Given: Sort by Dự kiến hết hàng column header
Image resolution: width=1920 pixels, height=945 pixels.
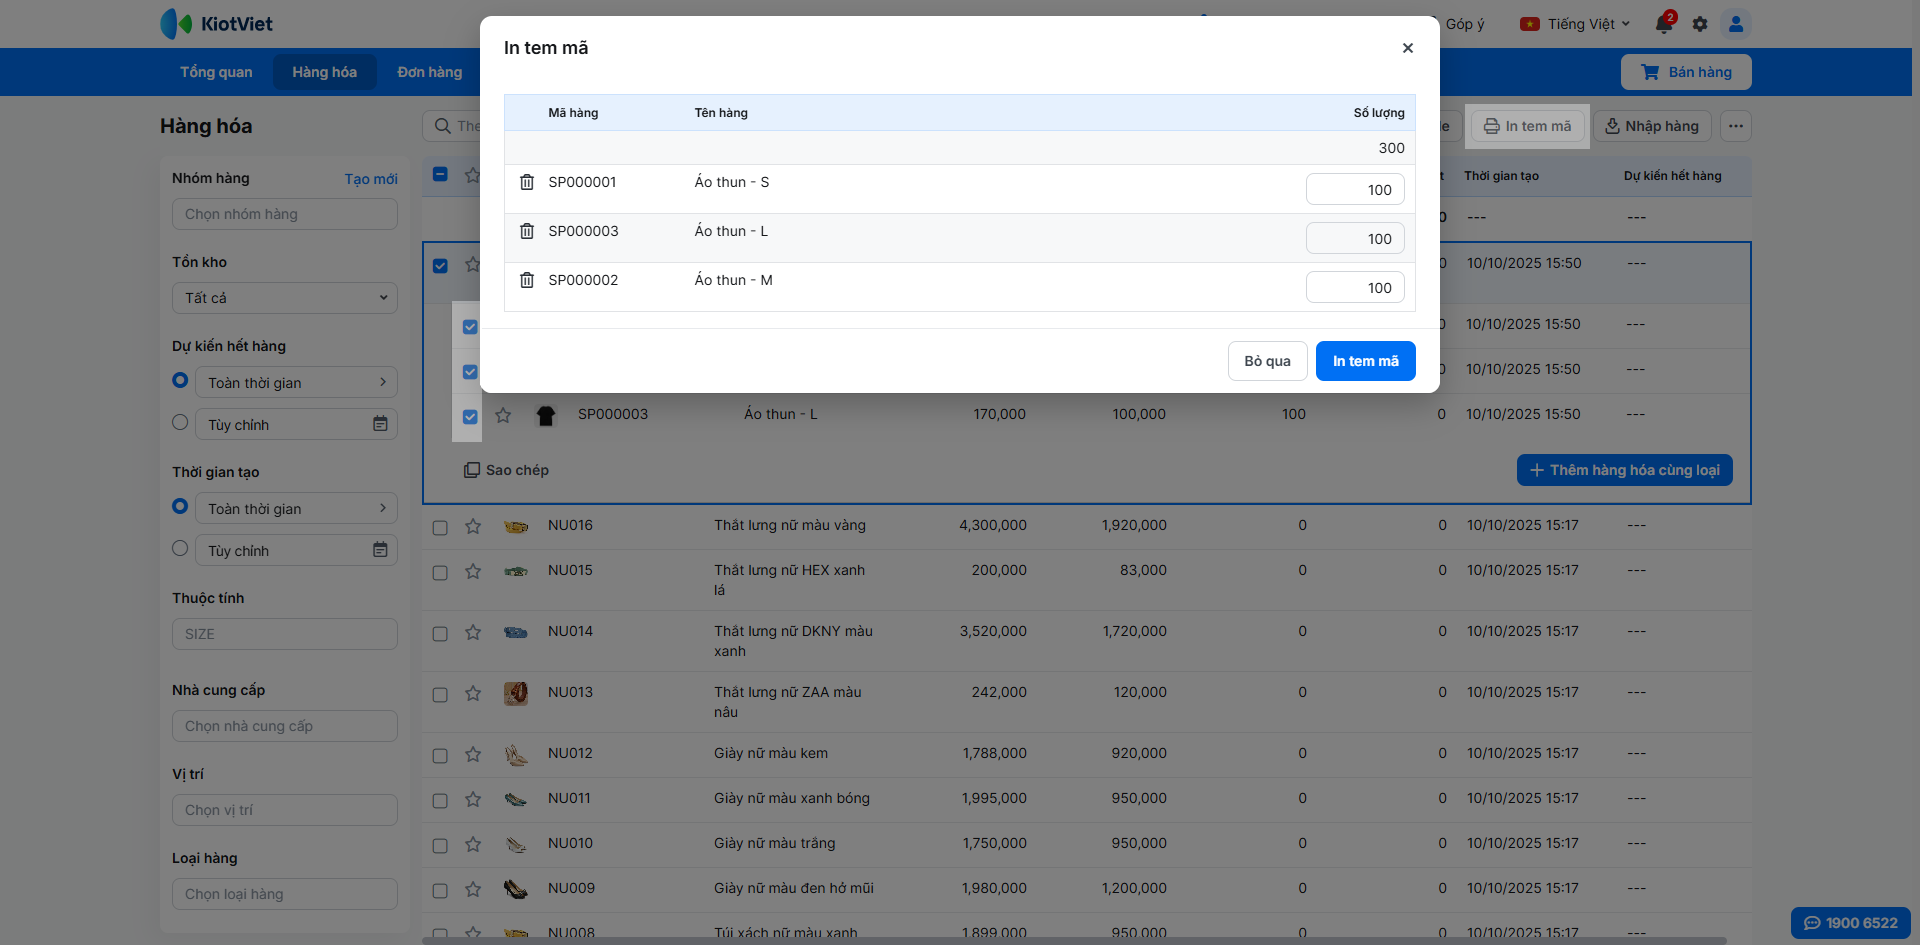Looking at the screenshot, I should [x=1673, y=176].
